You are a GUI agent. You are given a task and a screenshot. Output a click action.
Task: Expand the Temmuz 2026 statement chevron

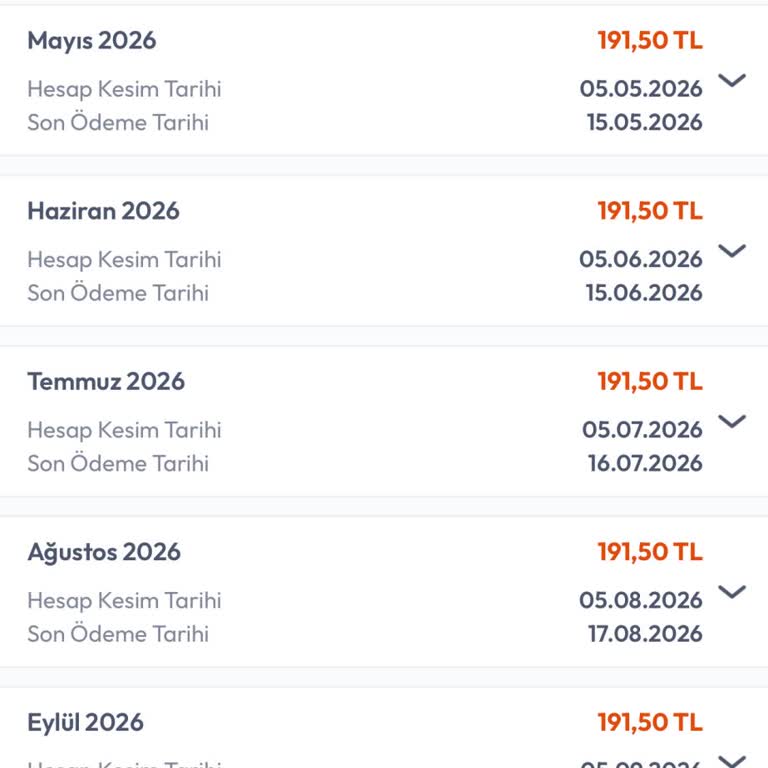pos(732,421)
